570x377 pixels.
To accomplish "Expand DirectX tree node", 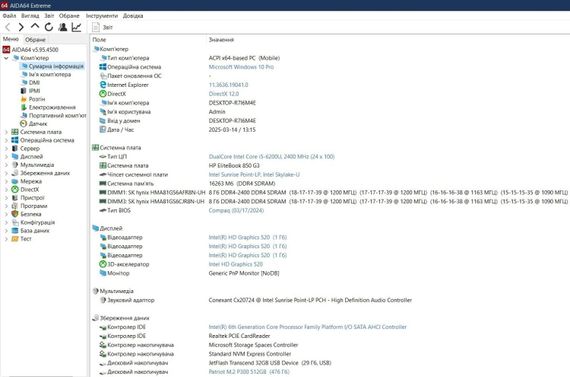I will tap(6, 189).
